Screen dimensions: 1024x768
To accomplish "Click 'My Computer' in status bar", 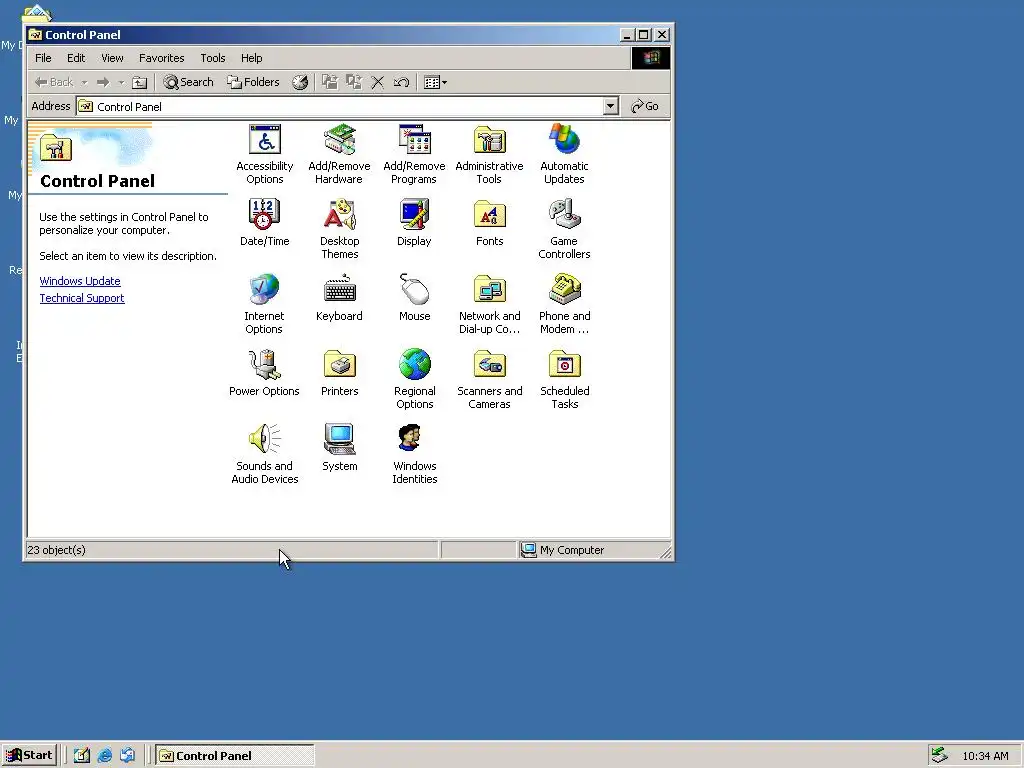I will pos(571,550).
